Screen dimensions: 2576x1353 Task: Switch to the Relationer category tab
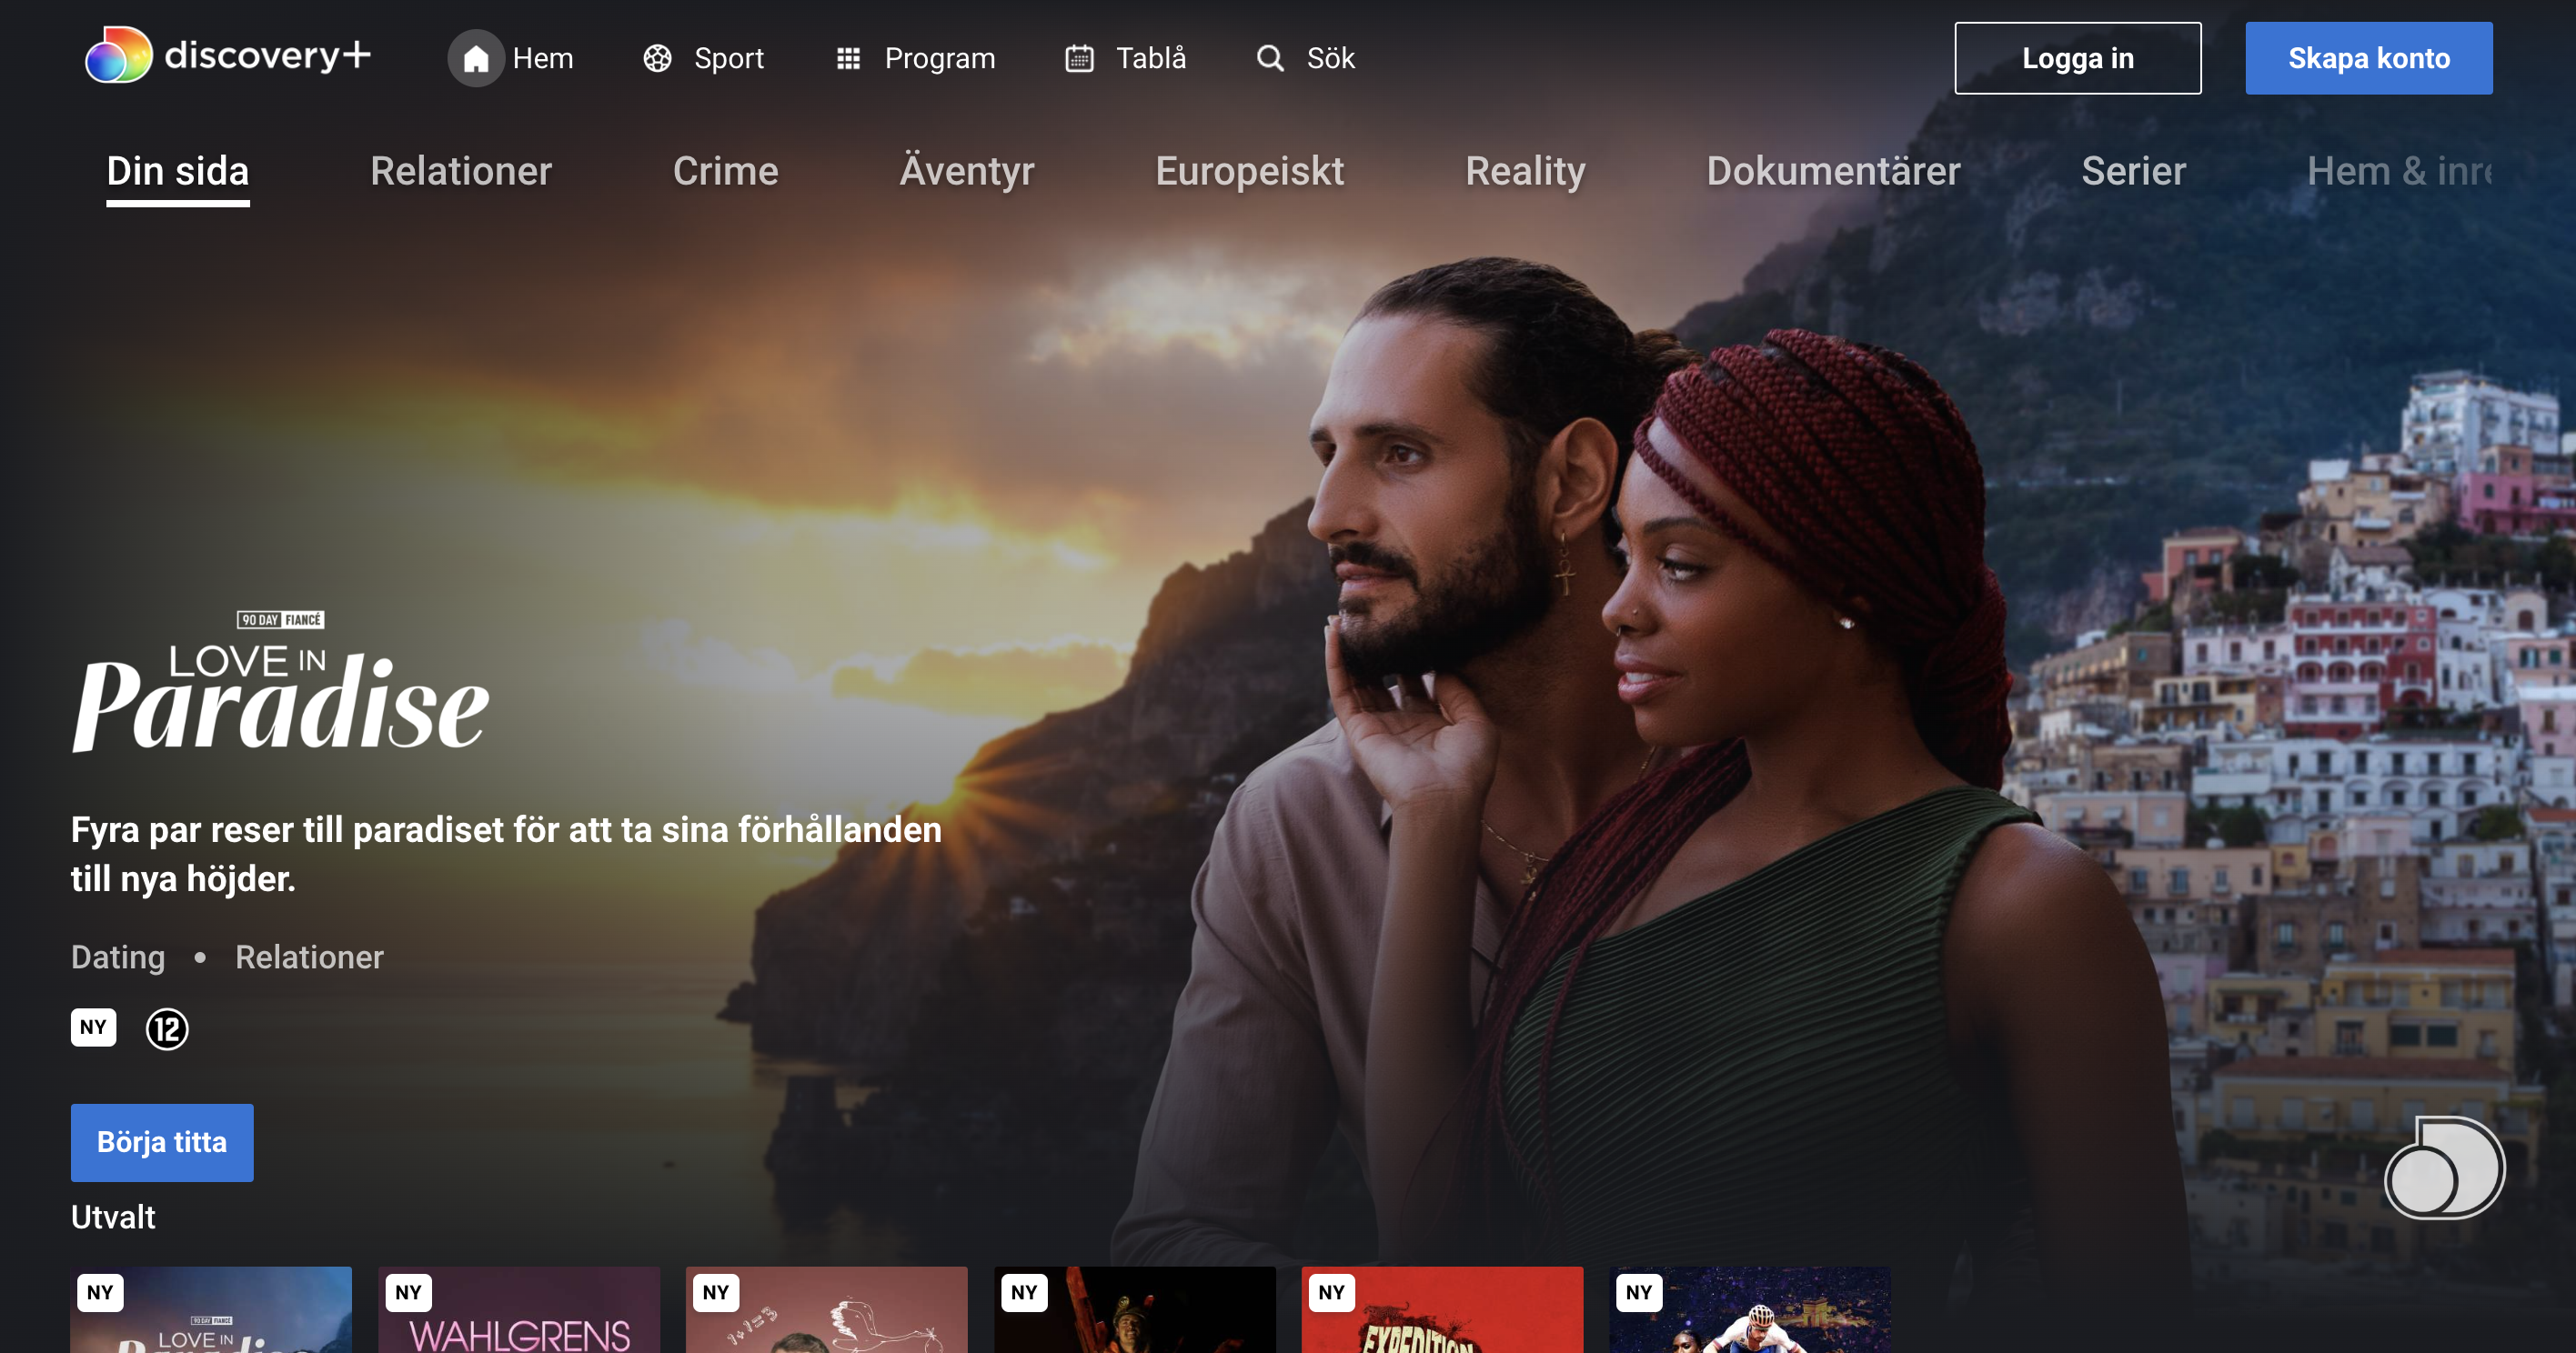coord(460,172)
